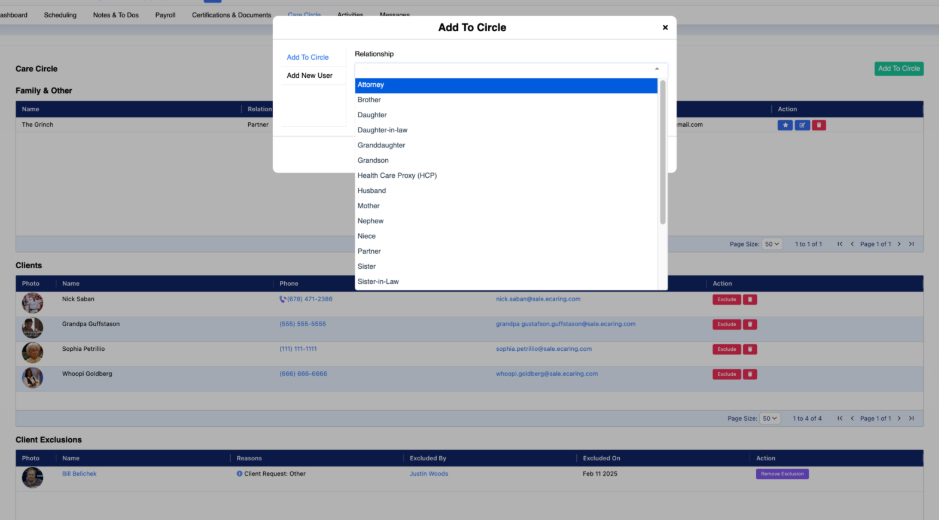Choose Daughter in the Relationship list
Image resolution: width=939 pixels, height=520 pixels.
506,115
